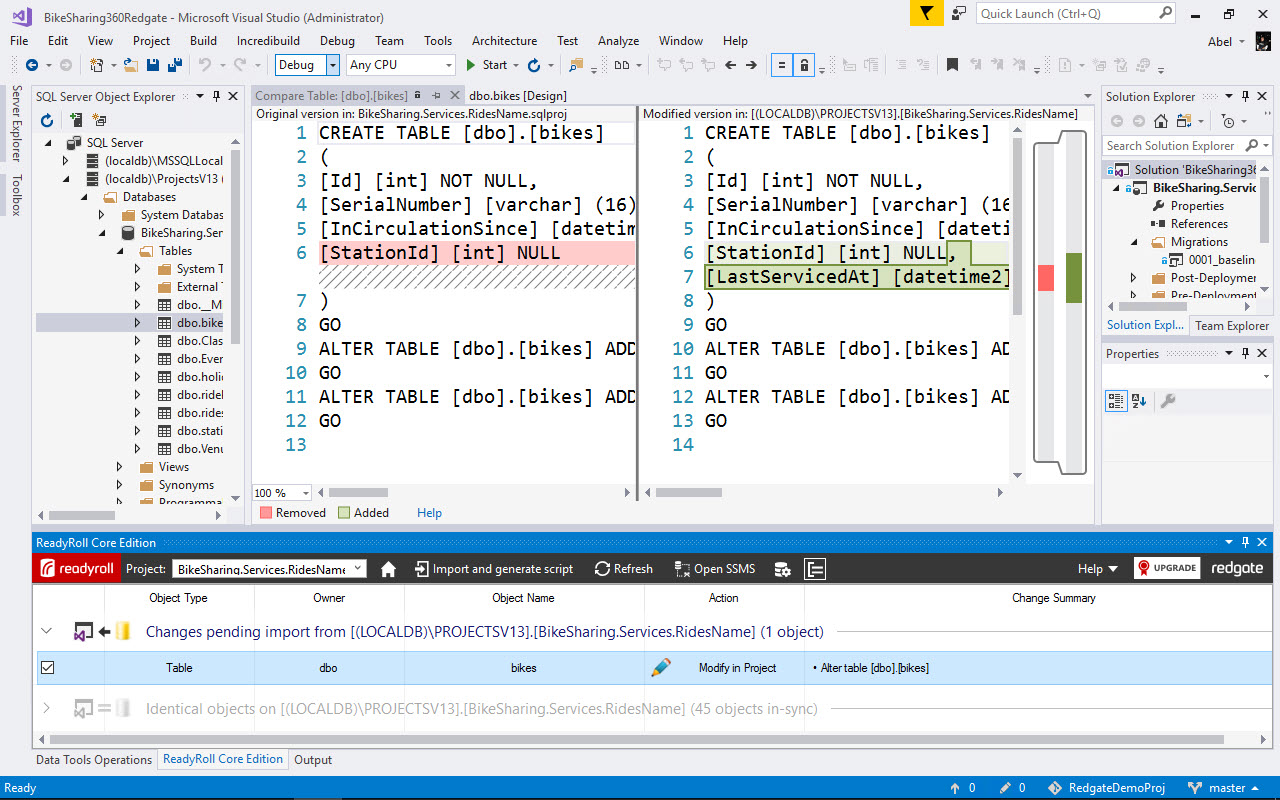Collapse the Migrations folder in Solution Explorer
This screenshot has width=1280, height=800.
click(x=1134, y=242)
